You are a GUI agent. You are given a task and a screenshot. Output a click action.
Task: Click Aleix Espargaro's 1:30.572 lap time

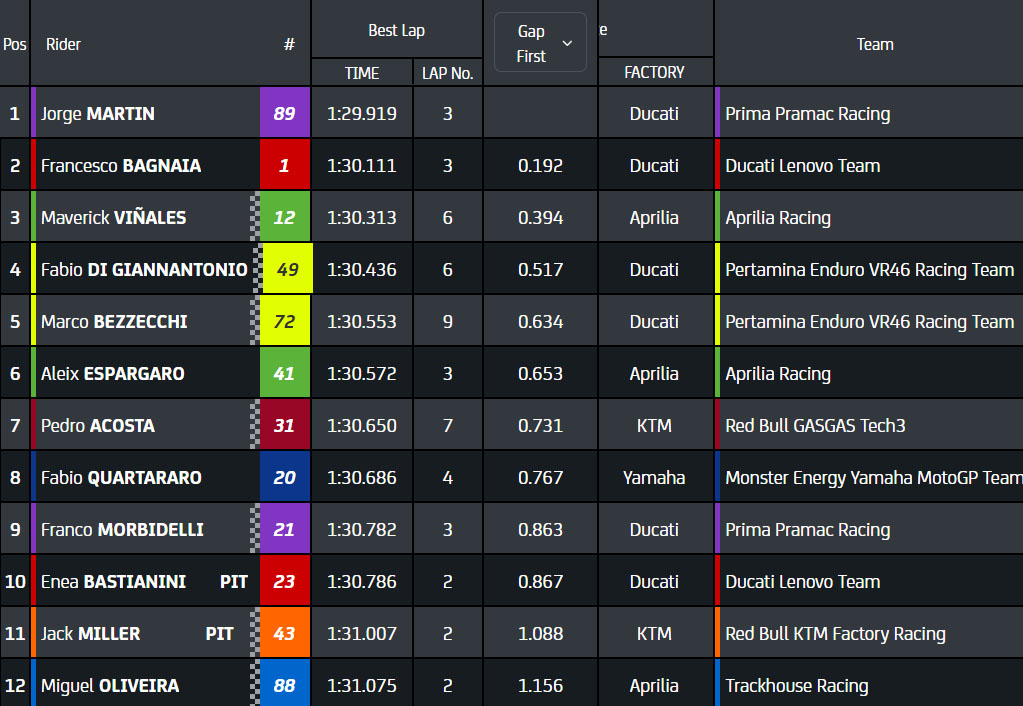coord(362,374)
